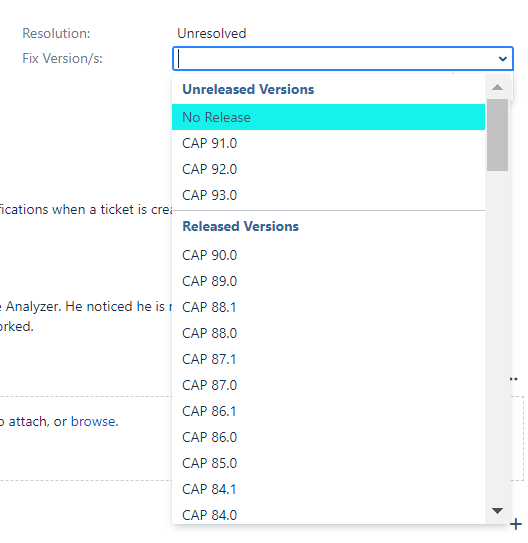
Task: Click the plus icon at bottom right
Action: pos(516,524)
